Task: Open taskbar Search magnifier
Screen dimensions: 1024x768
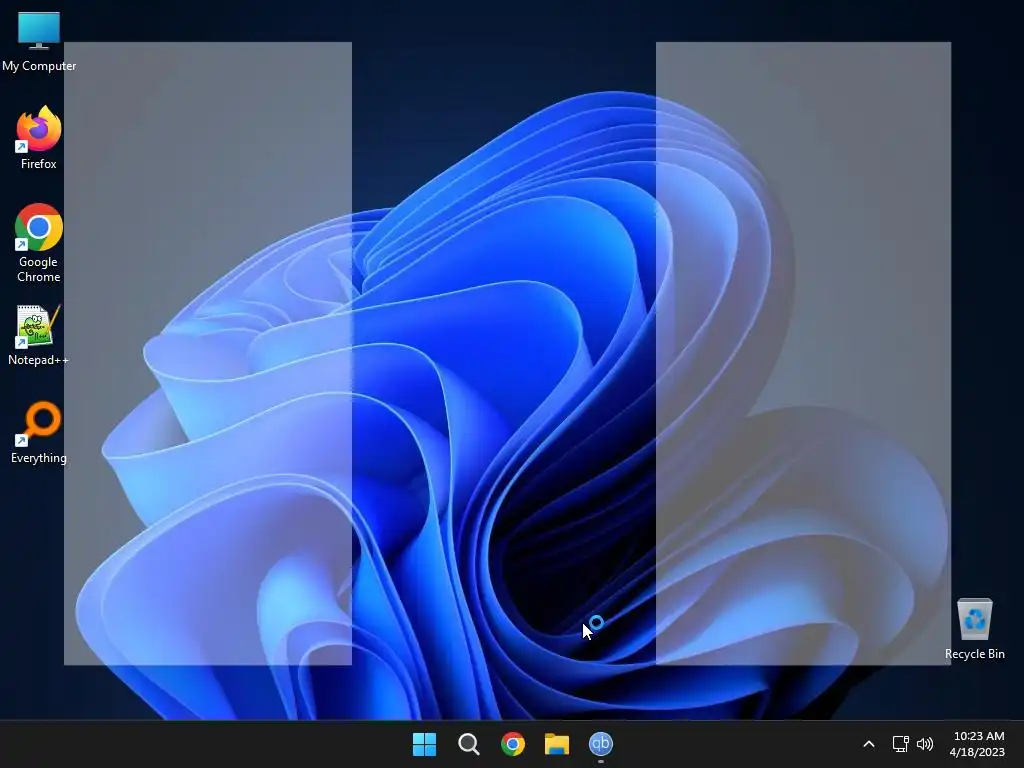Action: (468, 744)
